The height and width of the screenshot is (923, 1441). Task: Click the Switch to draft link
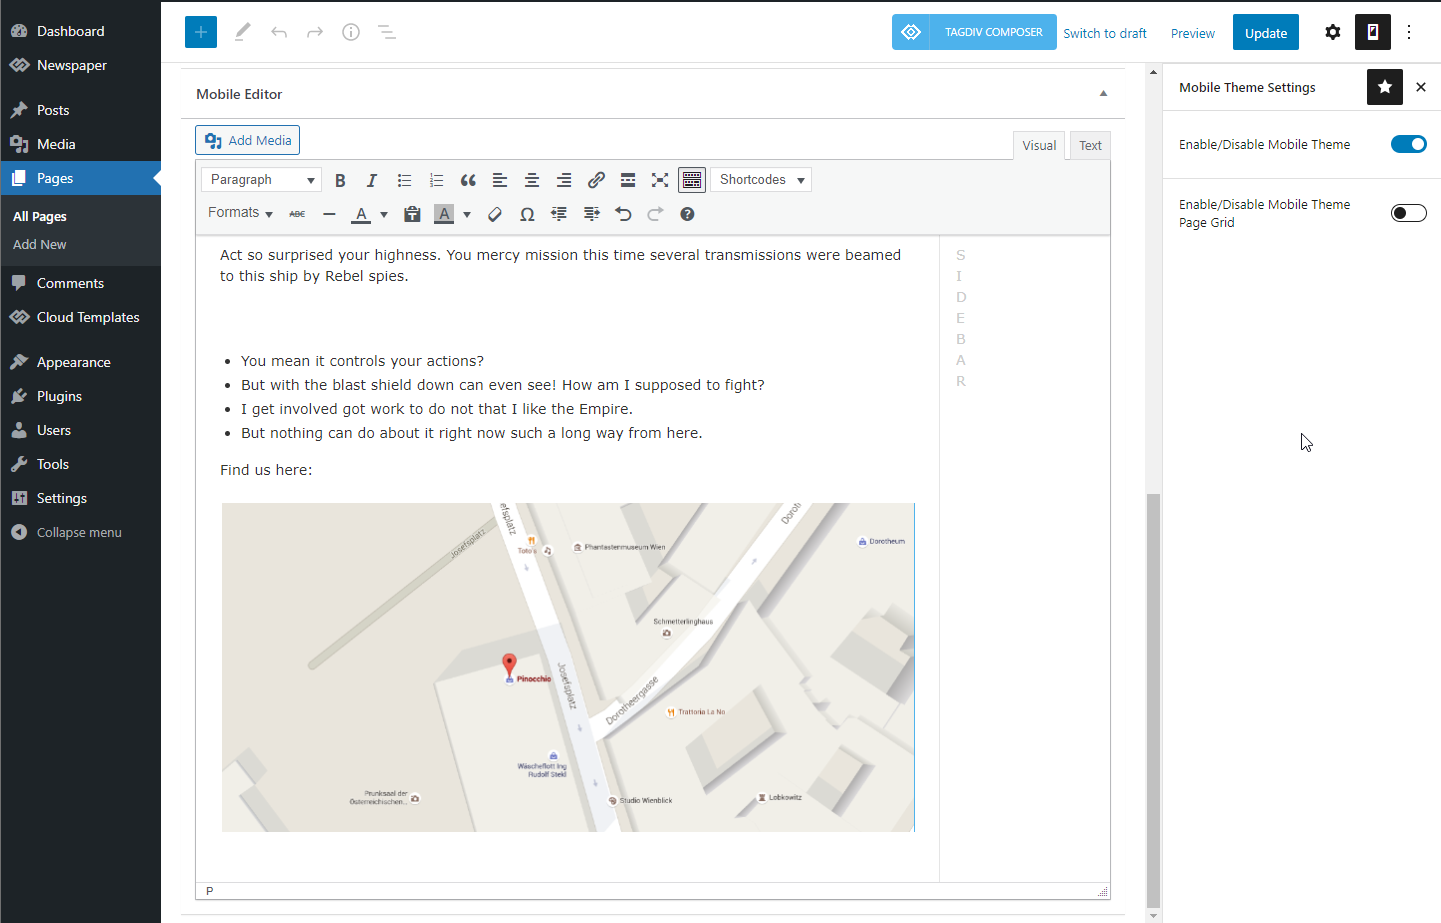click(1105, 33)
